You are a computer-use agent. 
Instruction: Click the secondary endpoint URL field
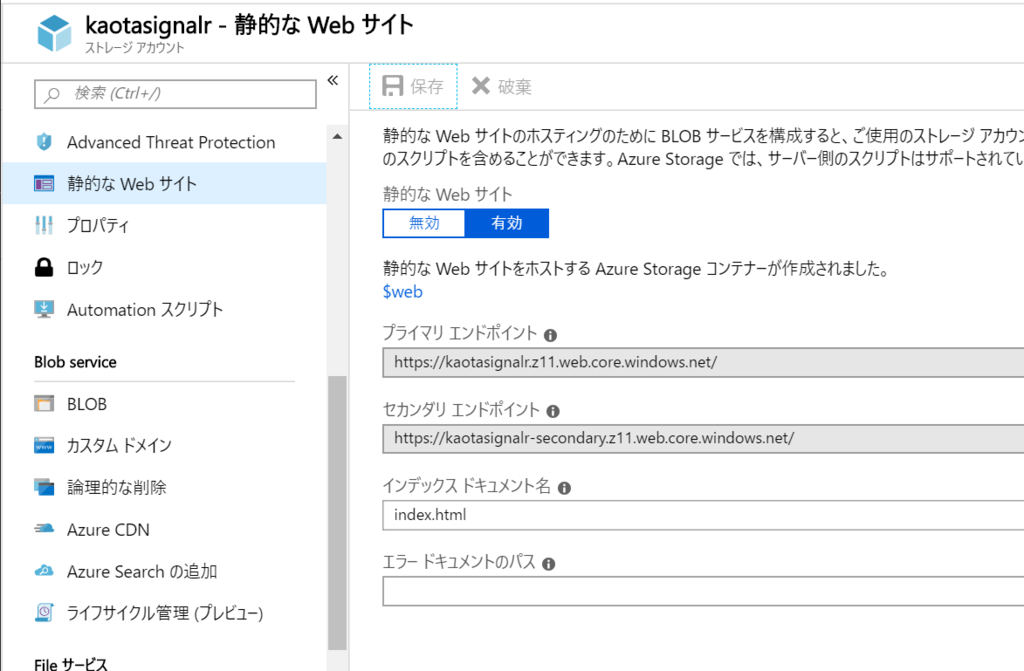tap(703, 438)
